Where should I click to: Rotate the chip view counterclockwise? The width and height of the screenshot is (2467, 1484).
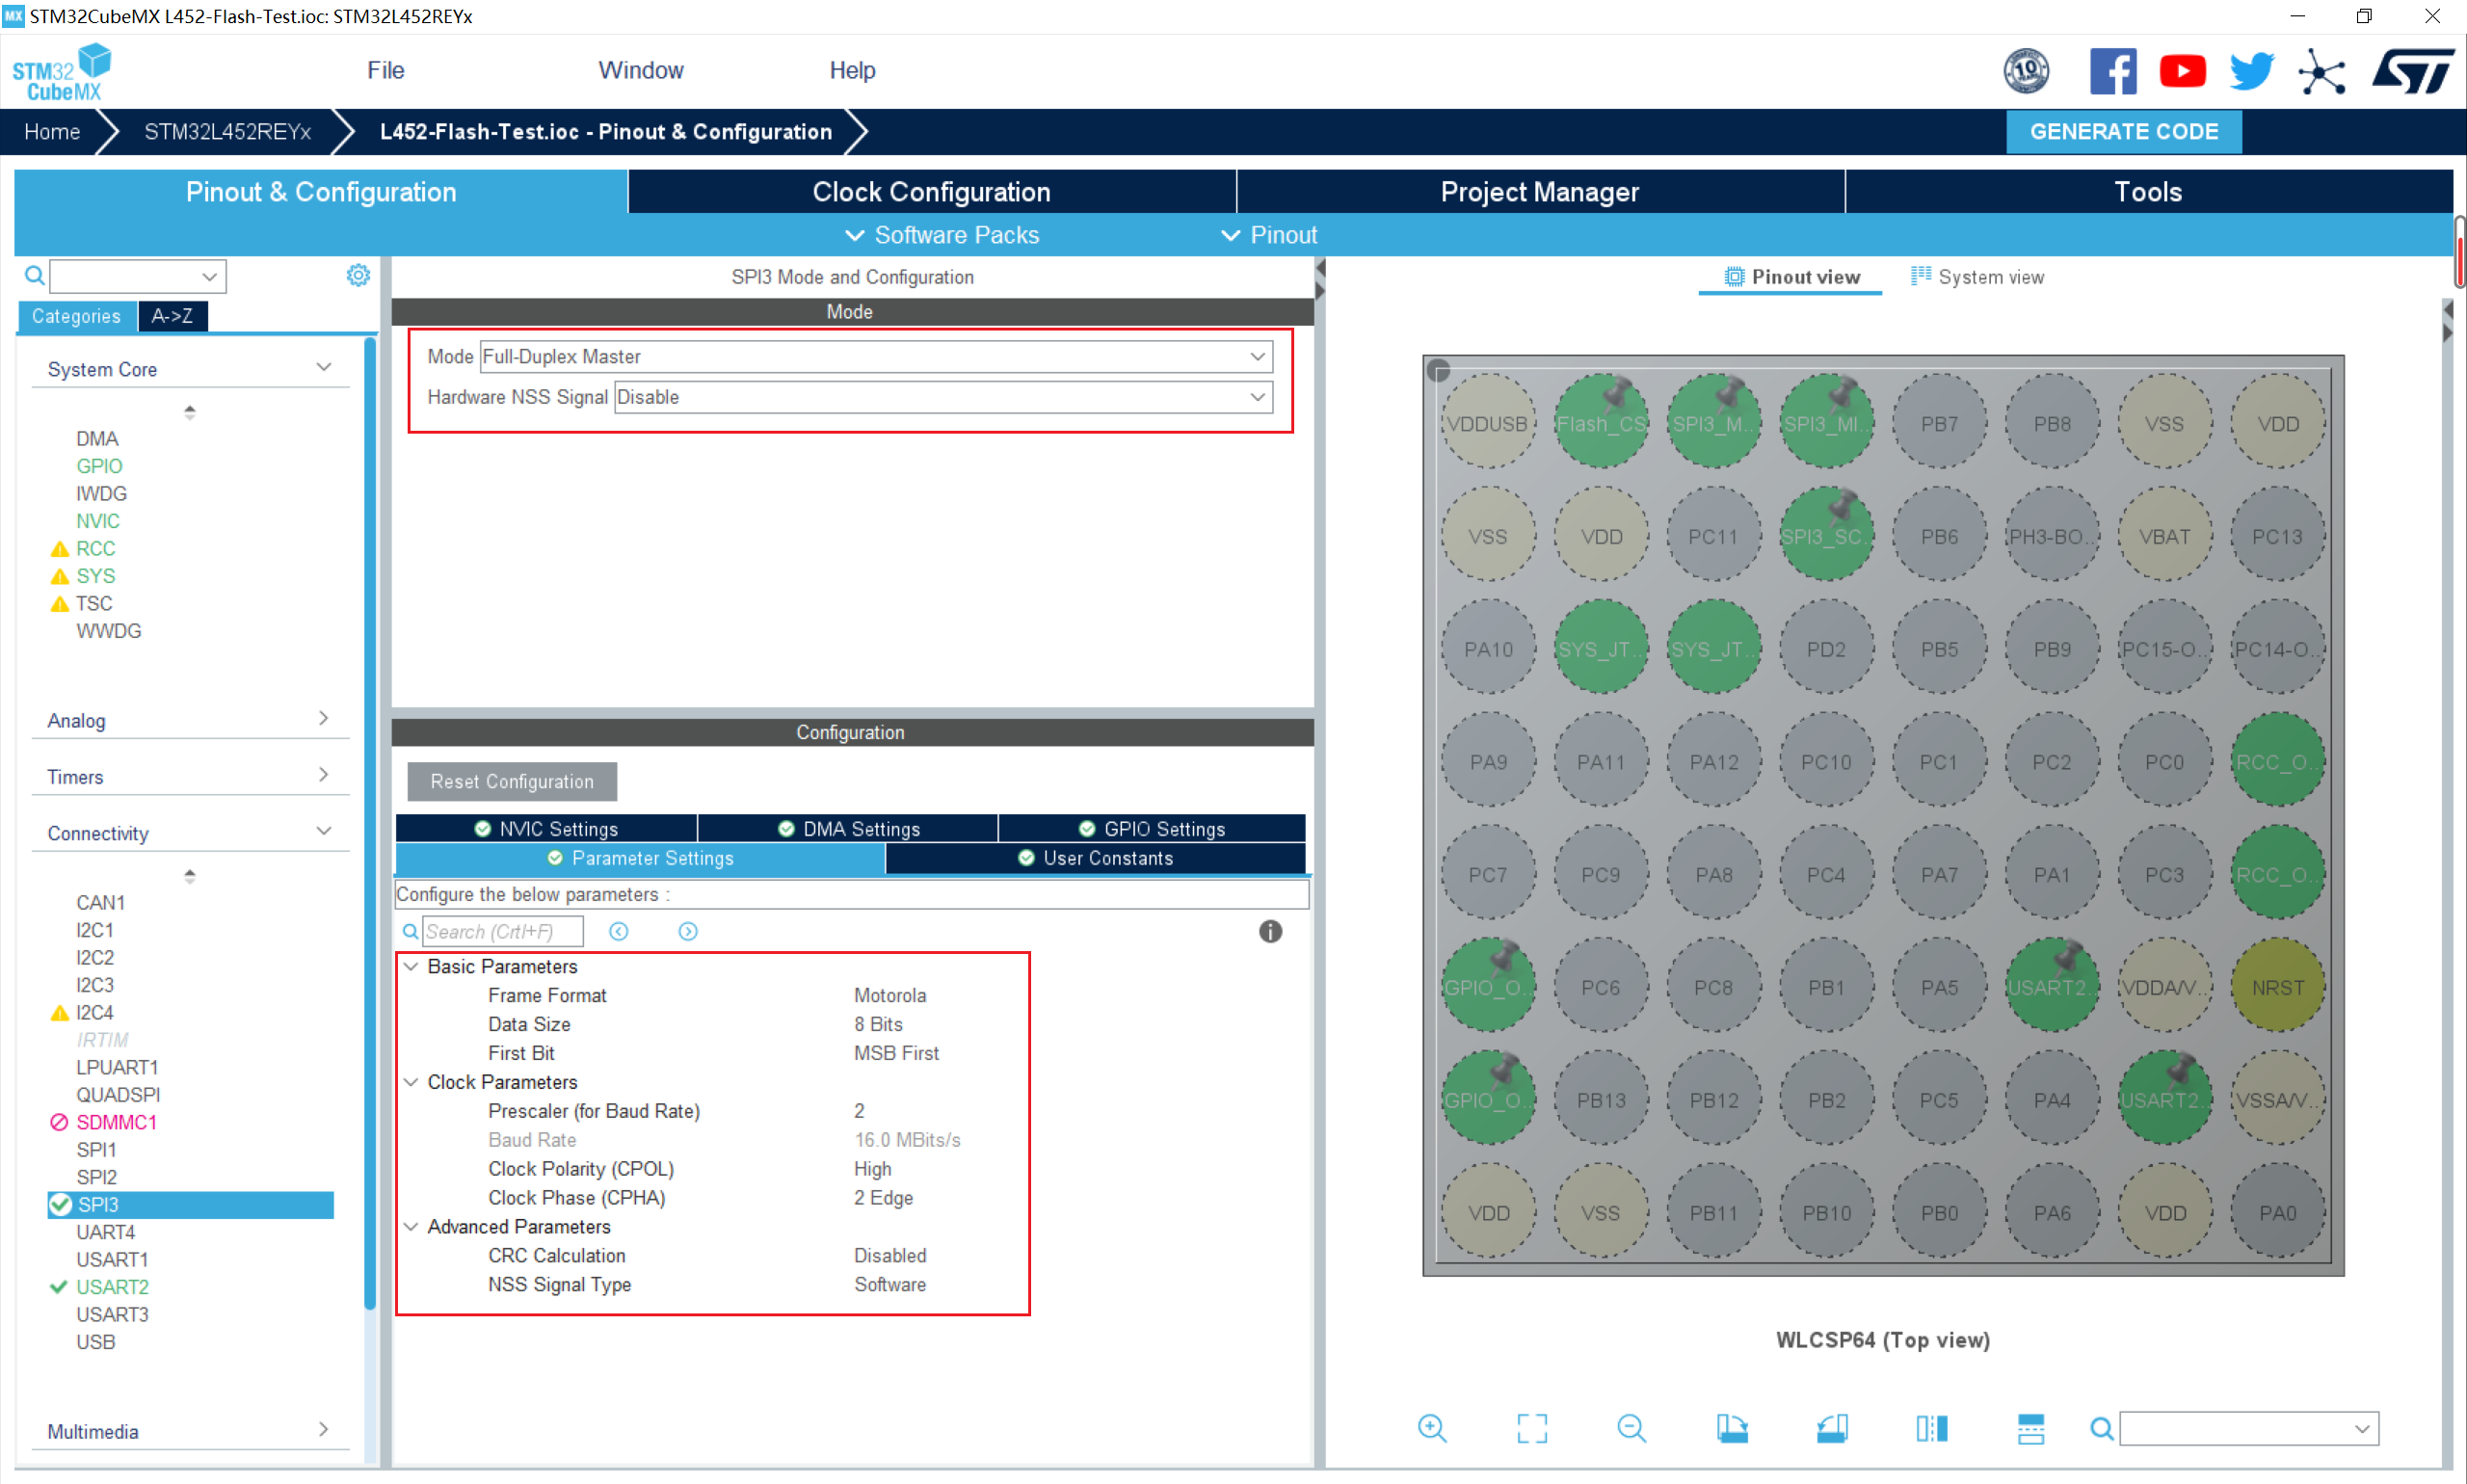tap(1831, 1428)
